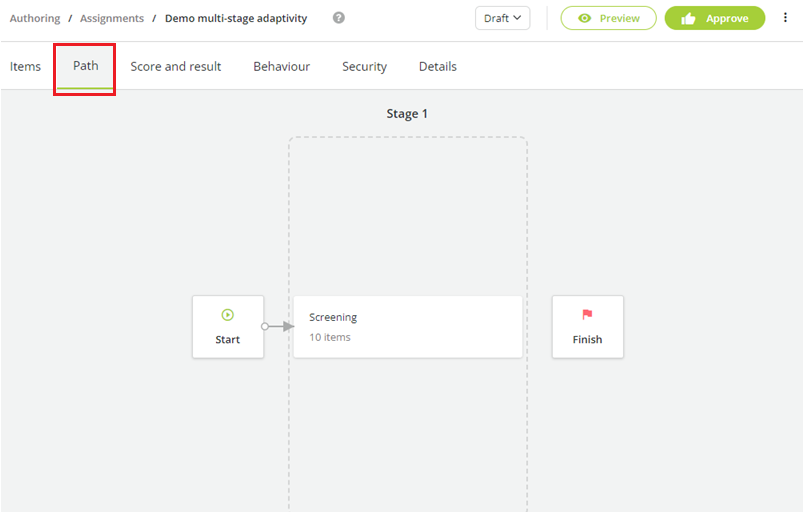Select the Start node box
Viewport: 807px width, 512px height.
(x=228, y=327)
